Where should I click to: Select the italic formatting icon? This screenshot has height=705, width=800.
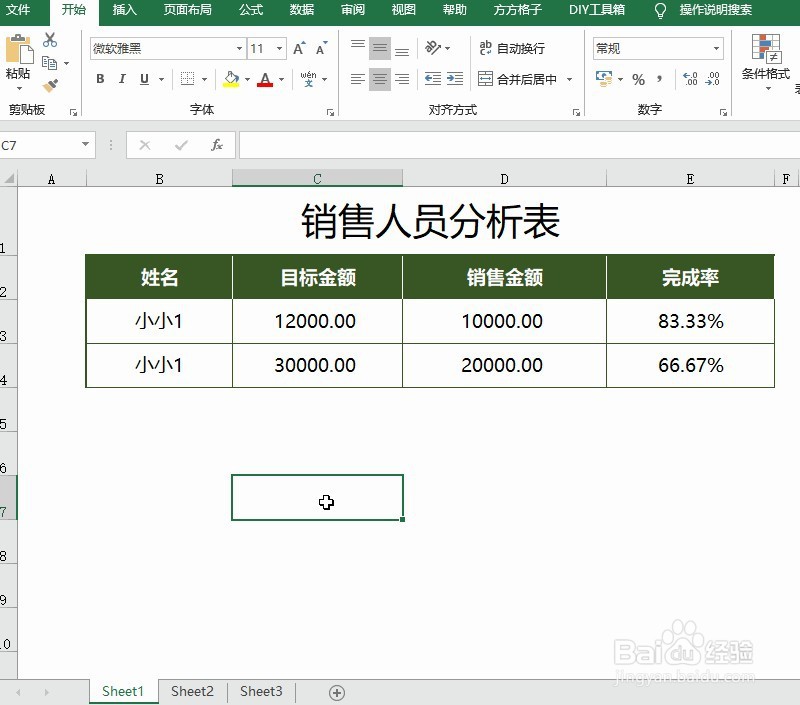121,79
